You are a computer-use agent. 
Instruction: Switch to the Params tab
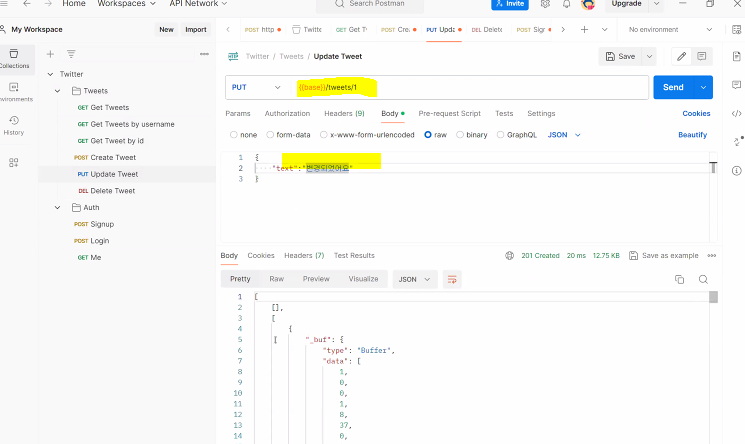click(238, 114)
